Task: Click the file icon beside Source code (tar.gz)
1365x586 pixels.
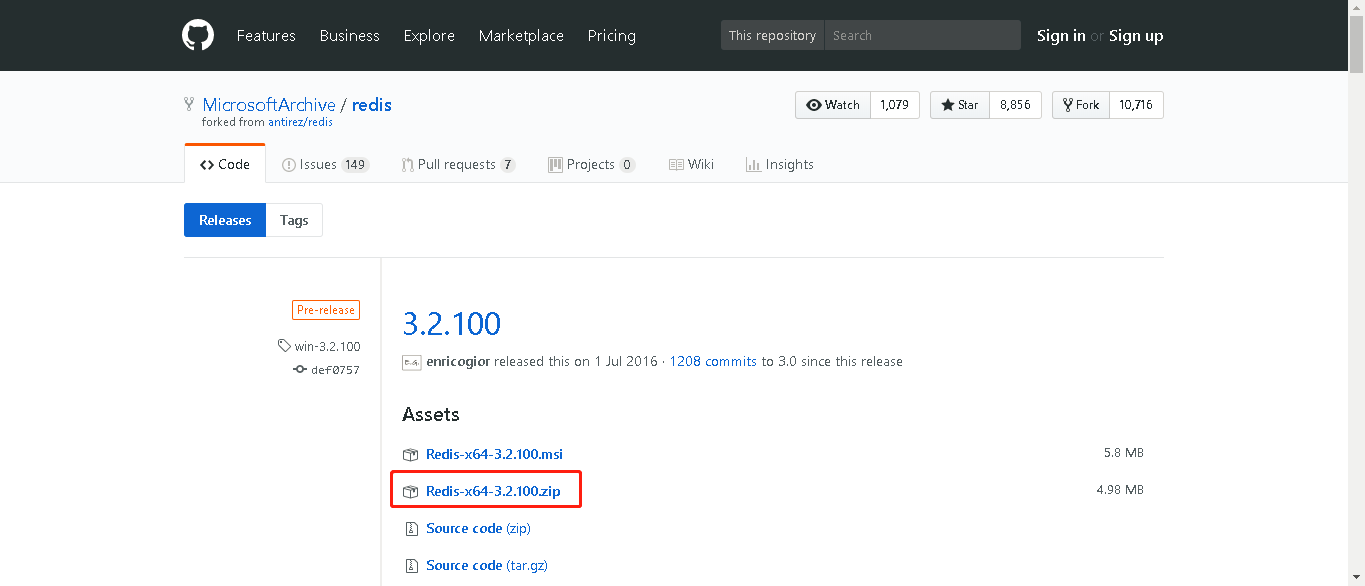Action: click(x=410, y=566)
